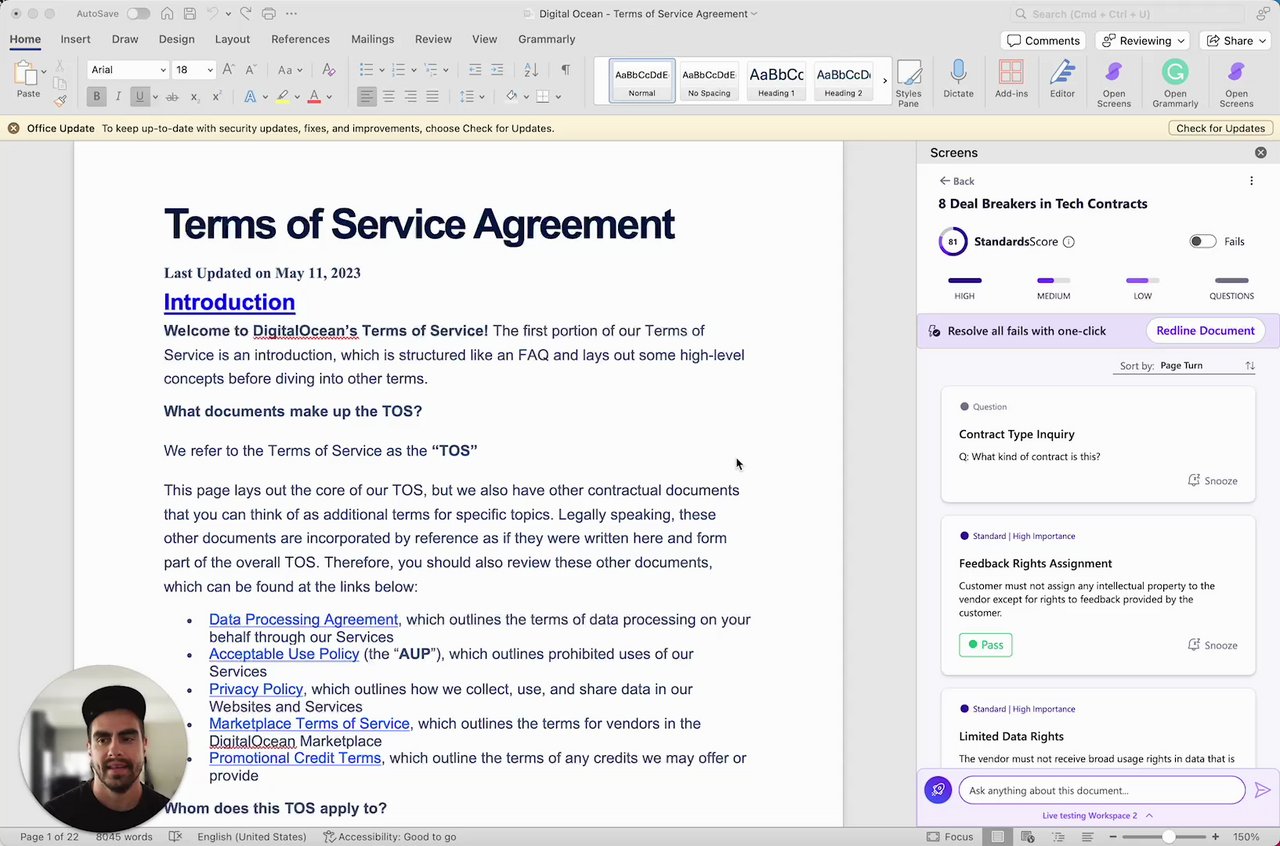Open the Grammarly tab
Screen dimensions: 1280x846
click(546, 39)
